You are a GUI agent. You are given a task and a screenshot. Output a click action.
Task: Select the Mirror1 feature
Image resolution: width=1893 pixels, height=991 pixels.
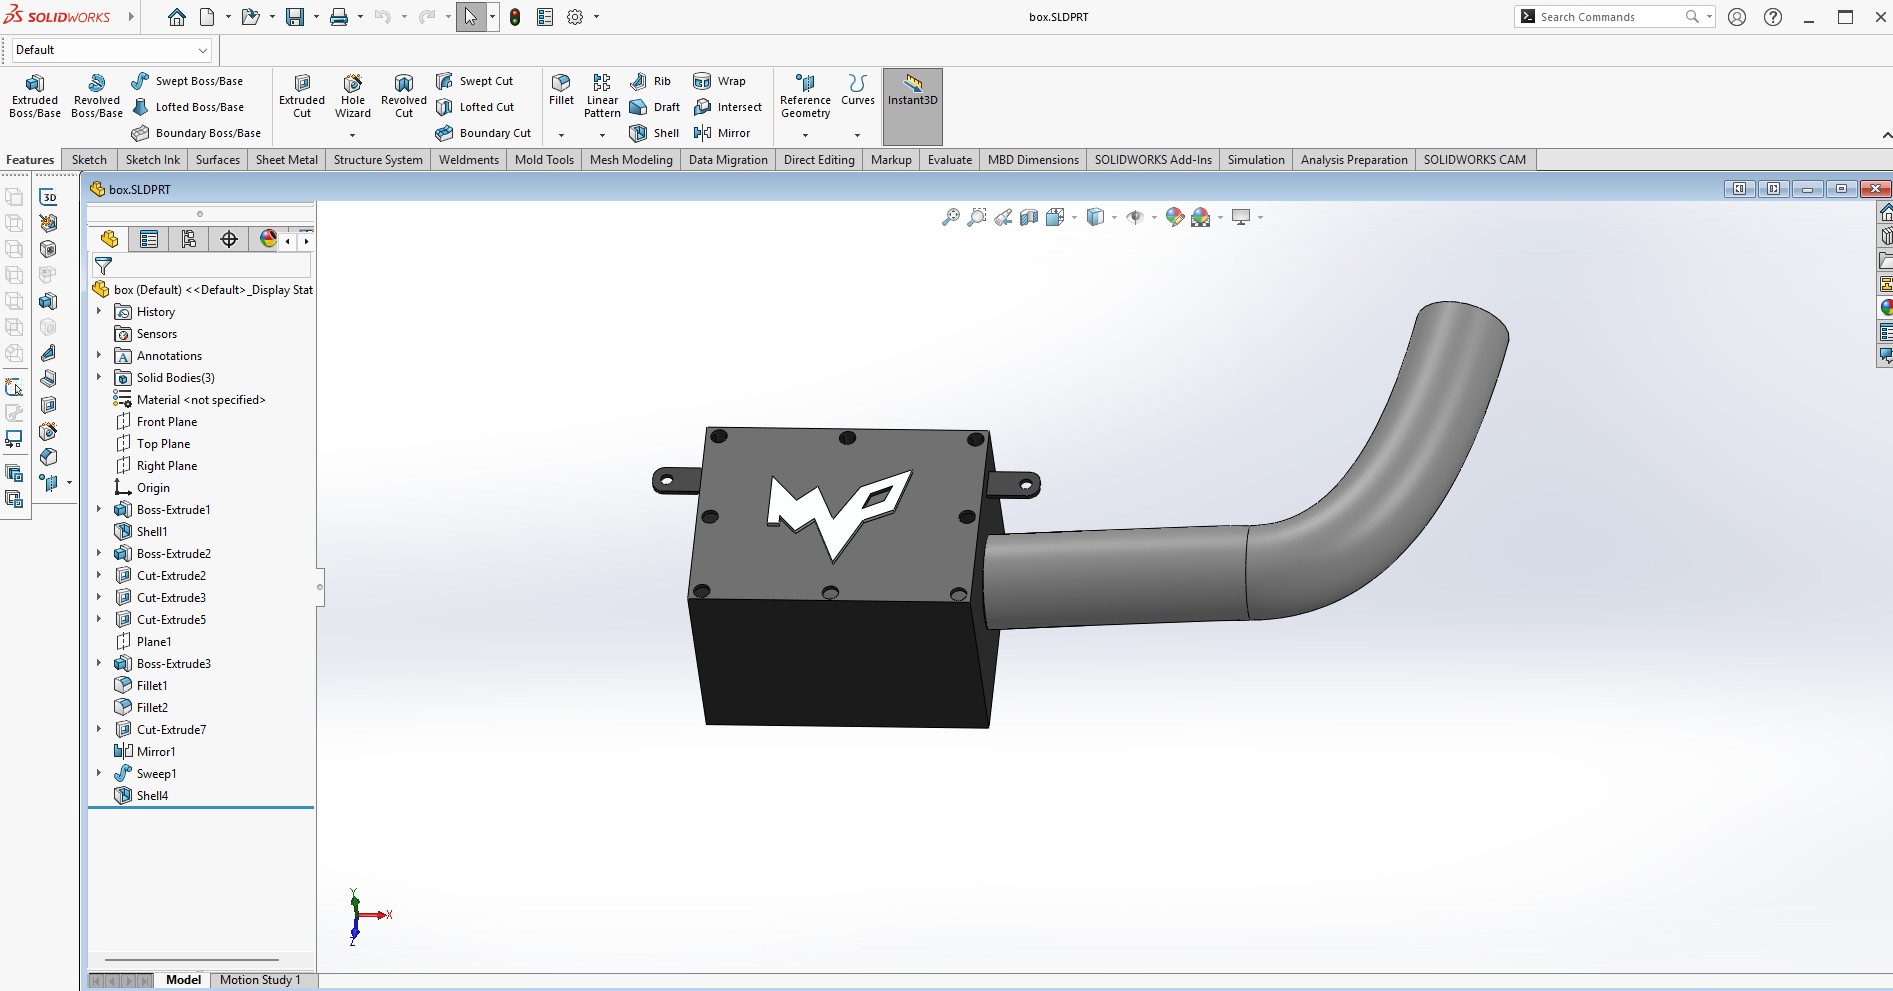click(x=145, y=752)
